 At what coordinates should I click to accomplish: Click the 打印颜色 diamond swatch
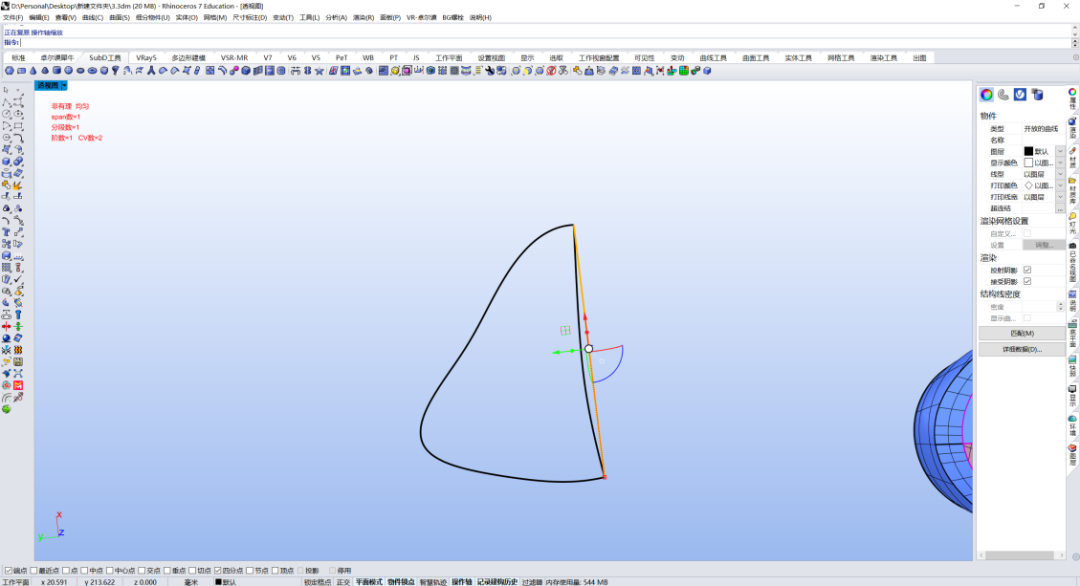pos(1028,186)
